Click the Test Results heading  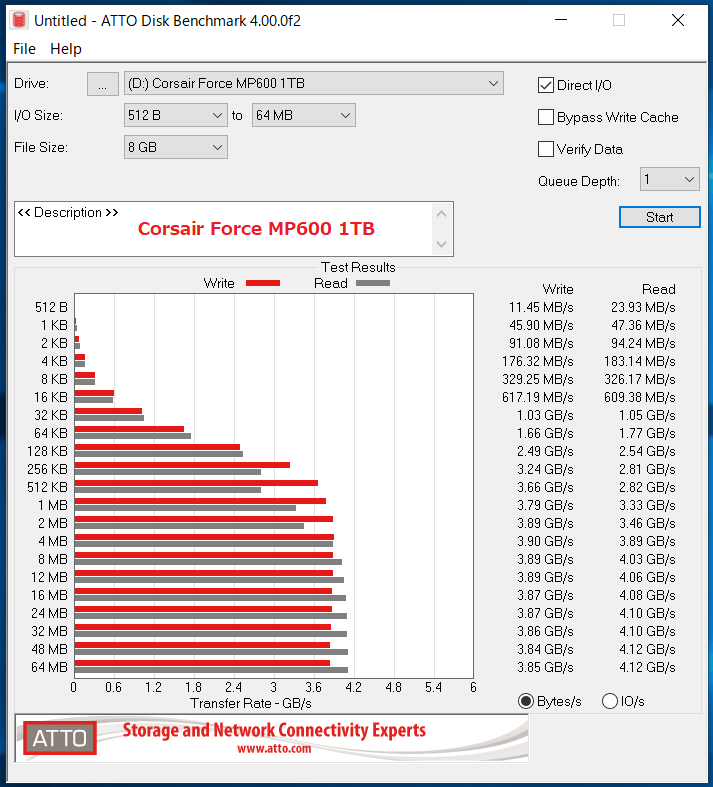pos(358,268)
